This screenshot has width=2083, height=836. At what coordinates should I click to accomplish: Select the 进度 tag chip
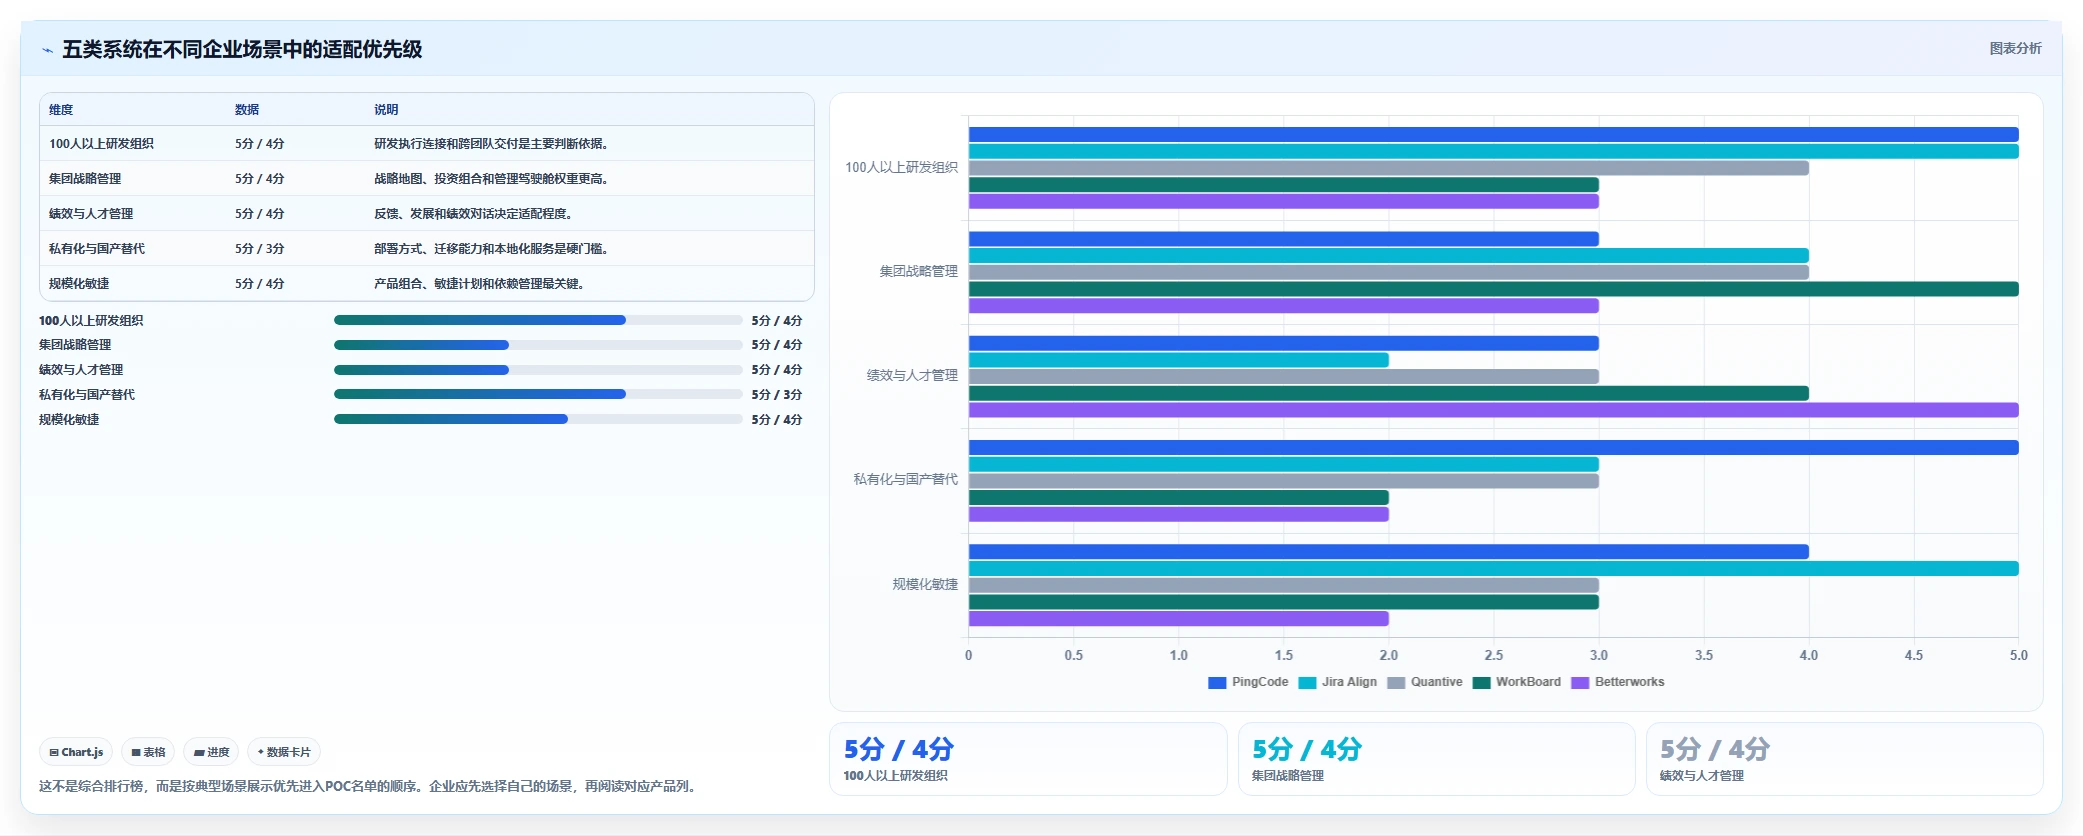[211, 752]
